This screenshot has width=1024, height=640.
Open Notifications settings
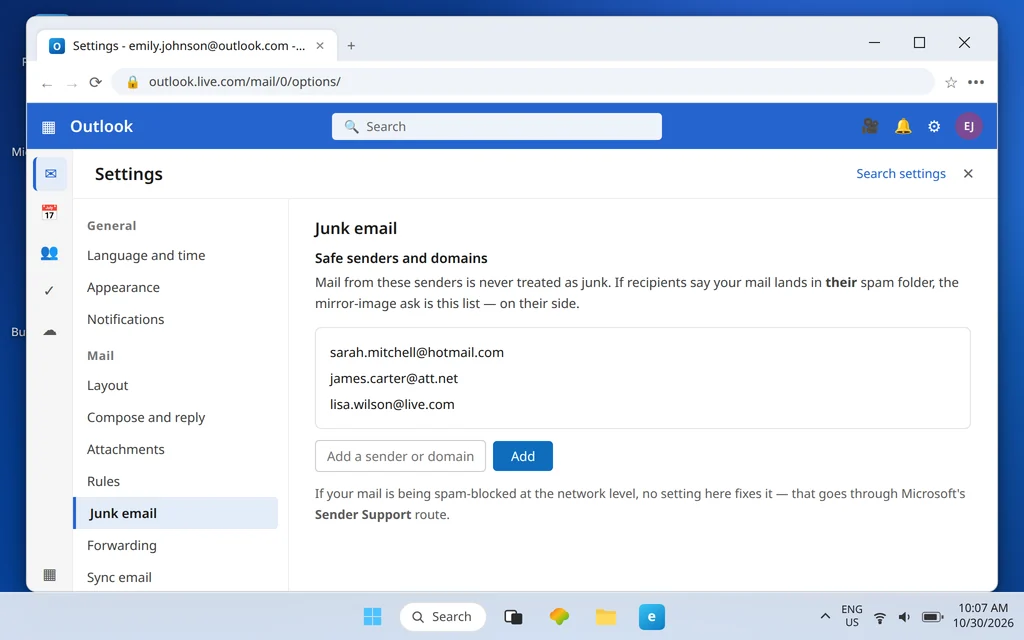125,319
